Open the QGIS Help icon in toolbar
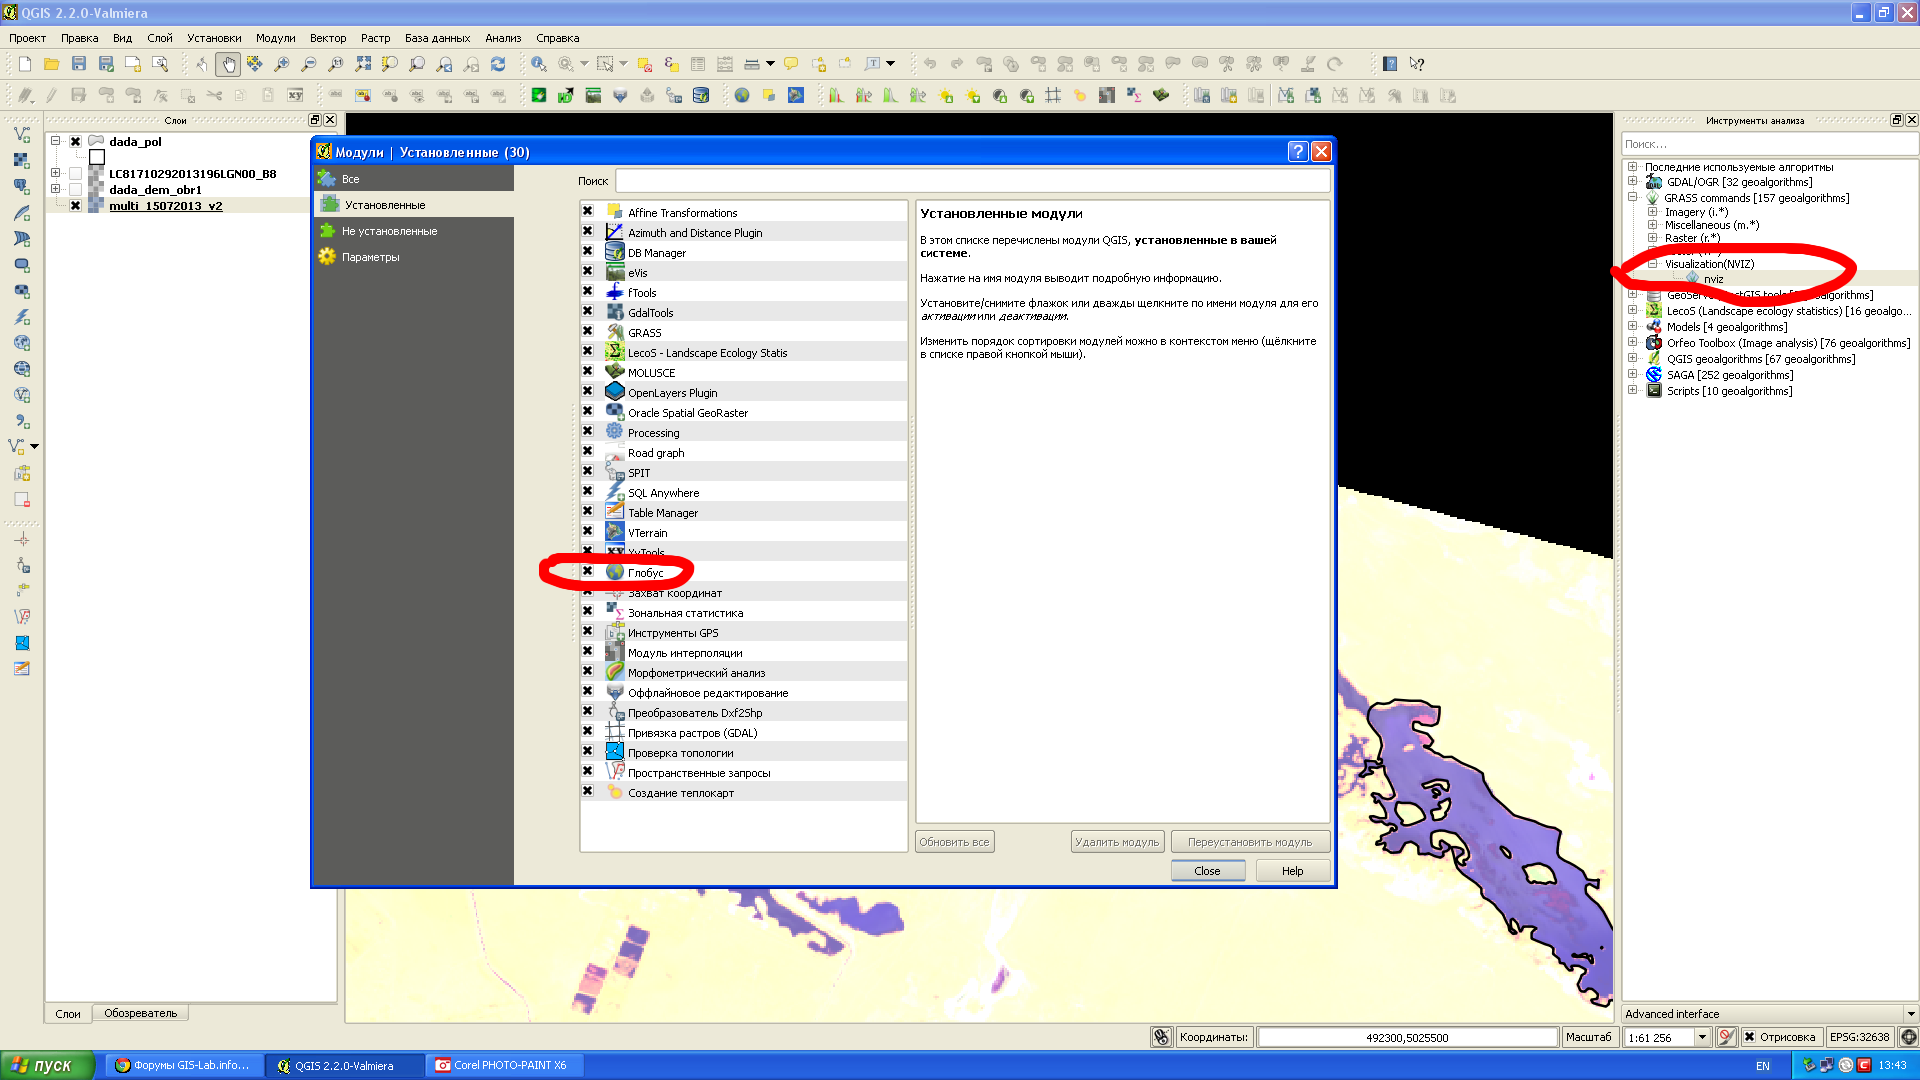1920x1080 pixels. 1388,63
